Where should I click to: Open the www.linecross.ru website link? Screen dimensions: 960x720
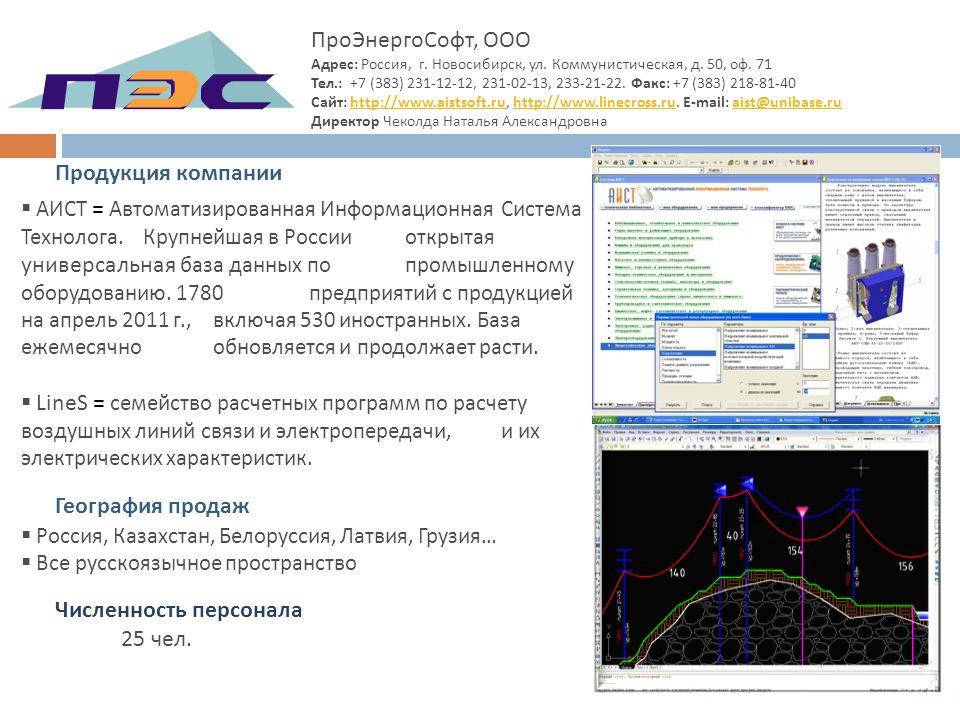(594, 102)
